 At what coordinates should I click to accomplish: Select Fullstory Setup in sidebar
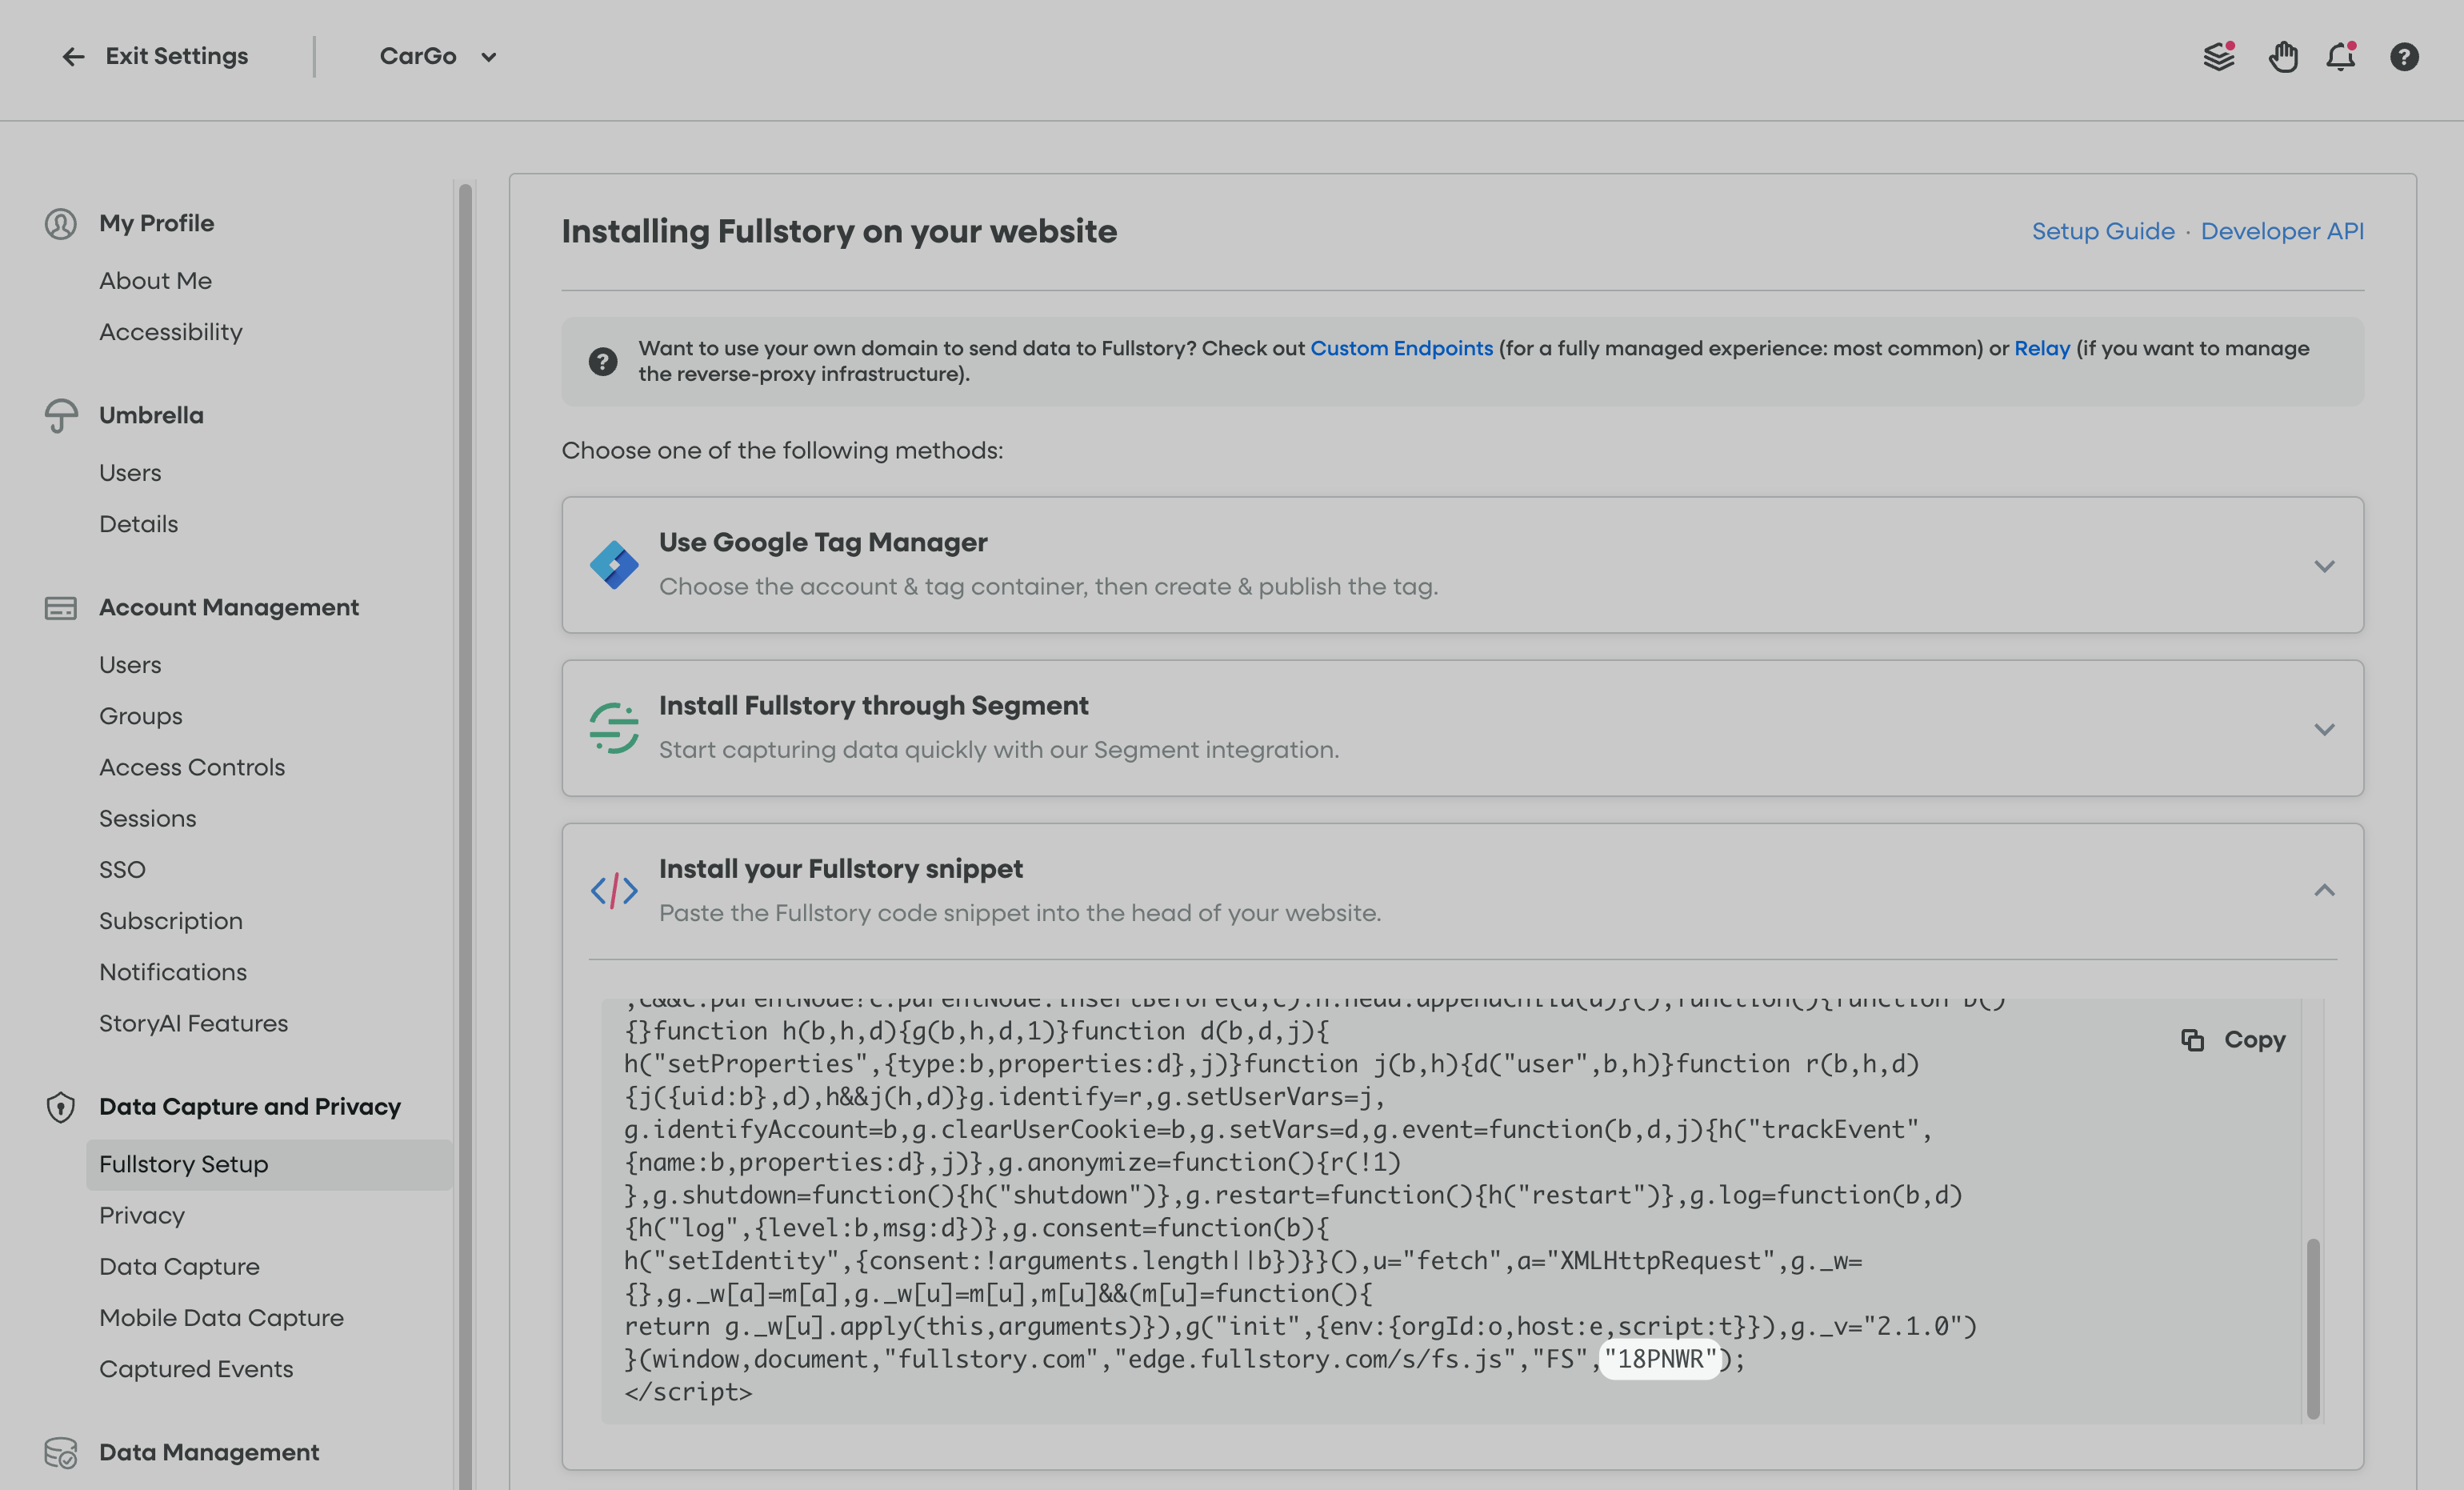(270, 1165)
